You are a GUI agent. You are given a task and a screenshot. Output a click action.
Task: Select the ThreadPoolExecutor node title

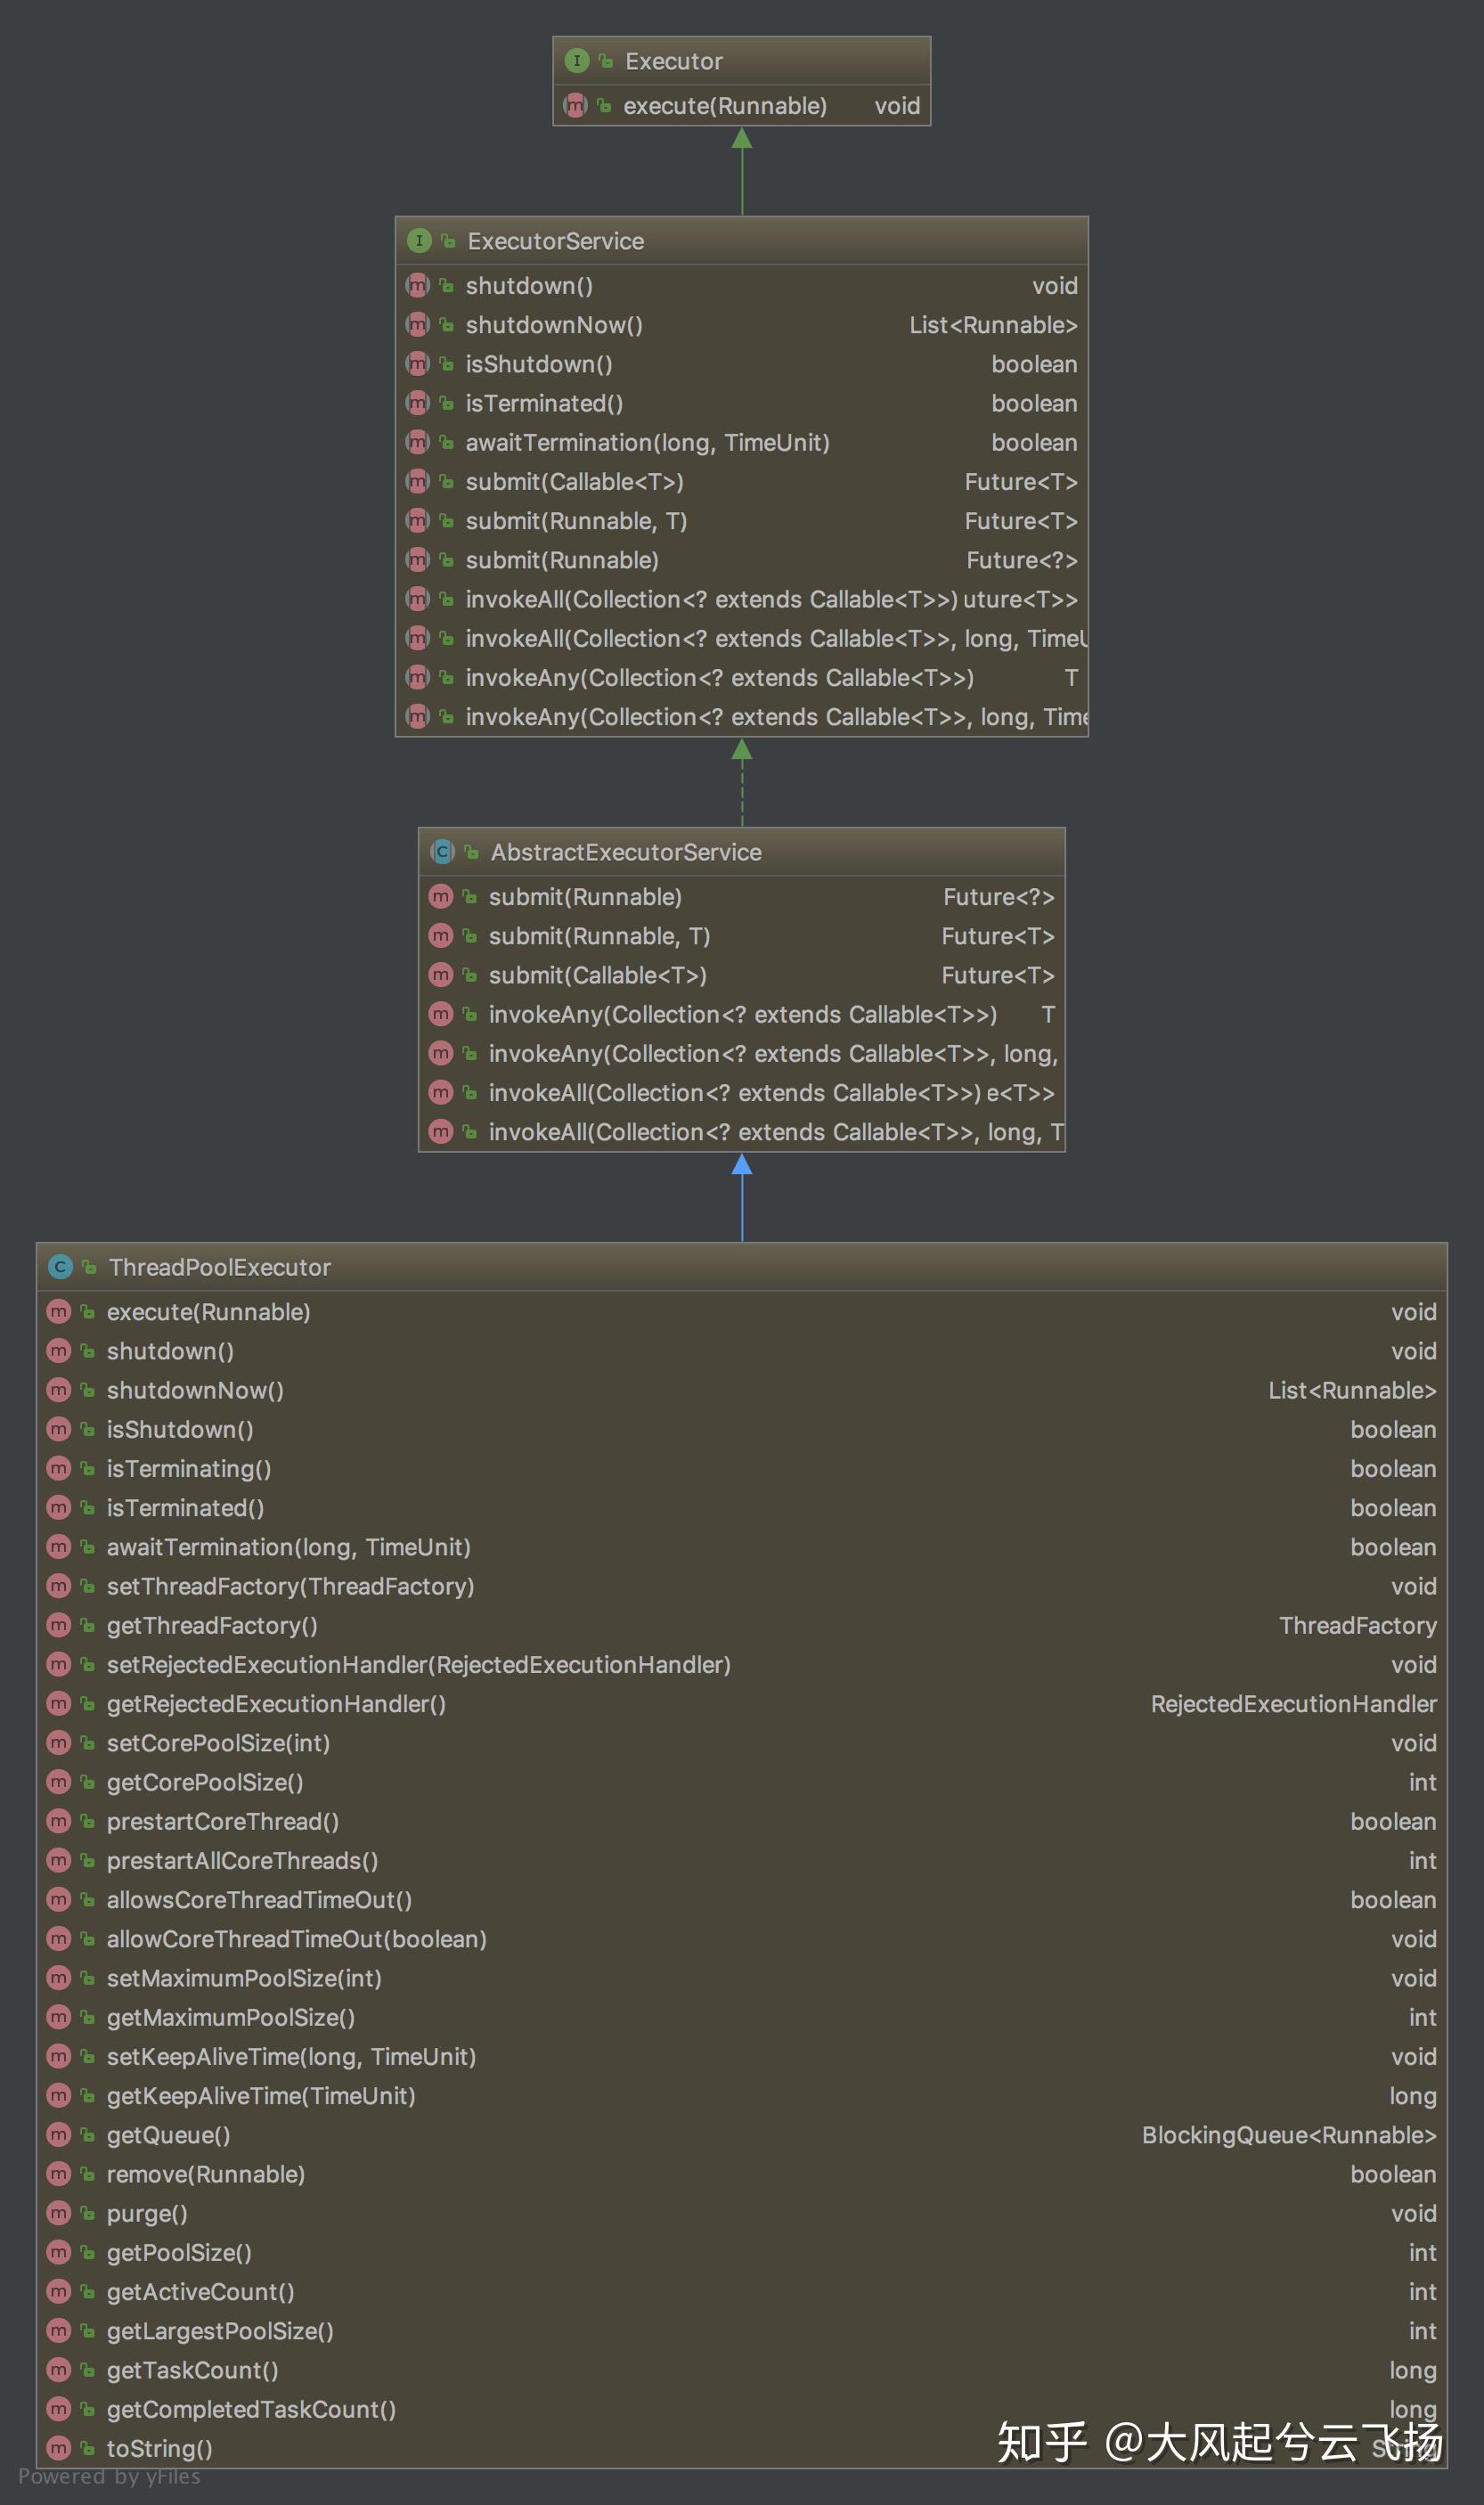tap(220, 1267)
